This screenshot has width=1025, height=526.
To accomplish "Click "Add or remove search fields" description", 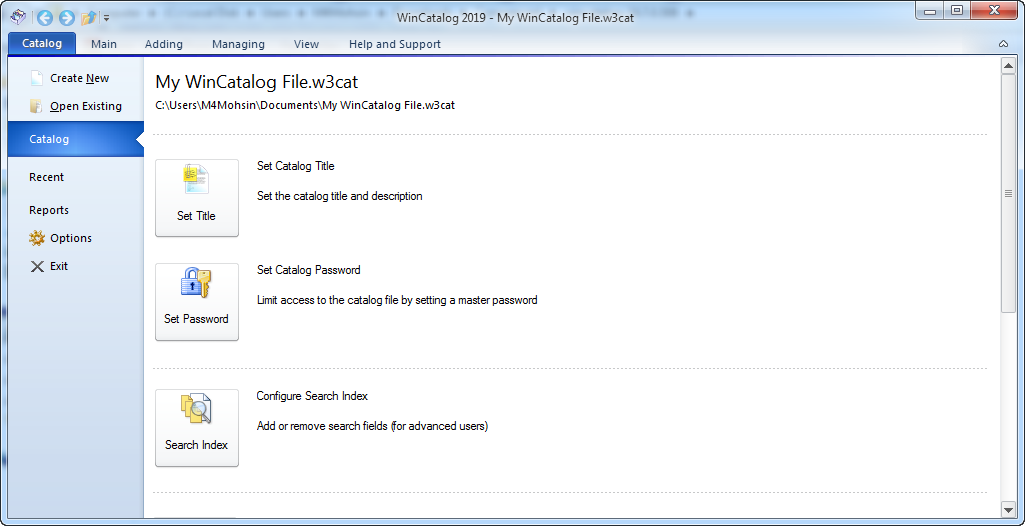I will [373, 427].
